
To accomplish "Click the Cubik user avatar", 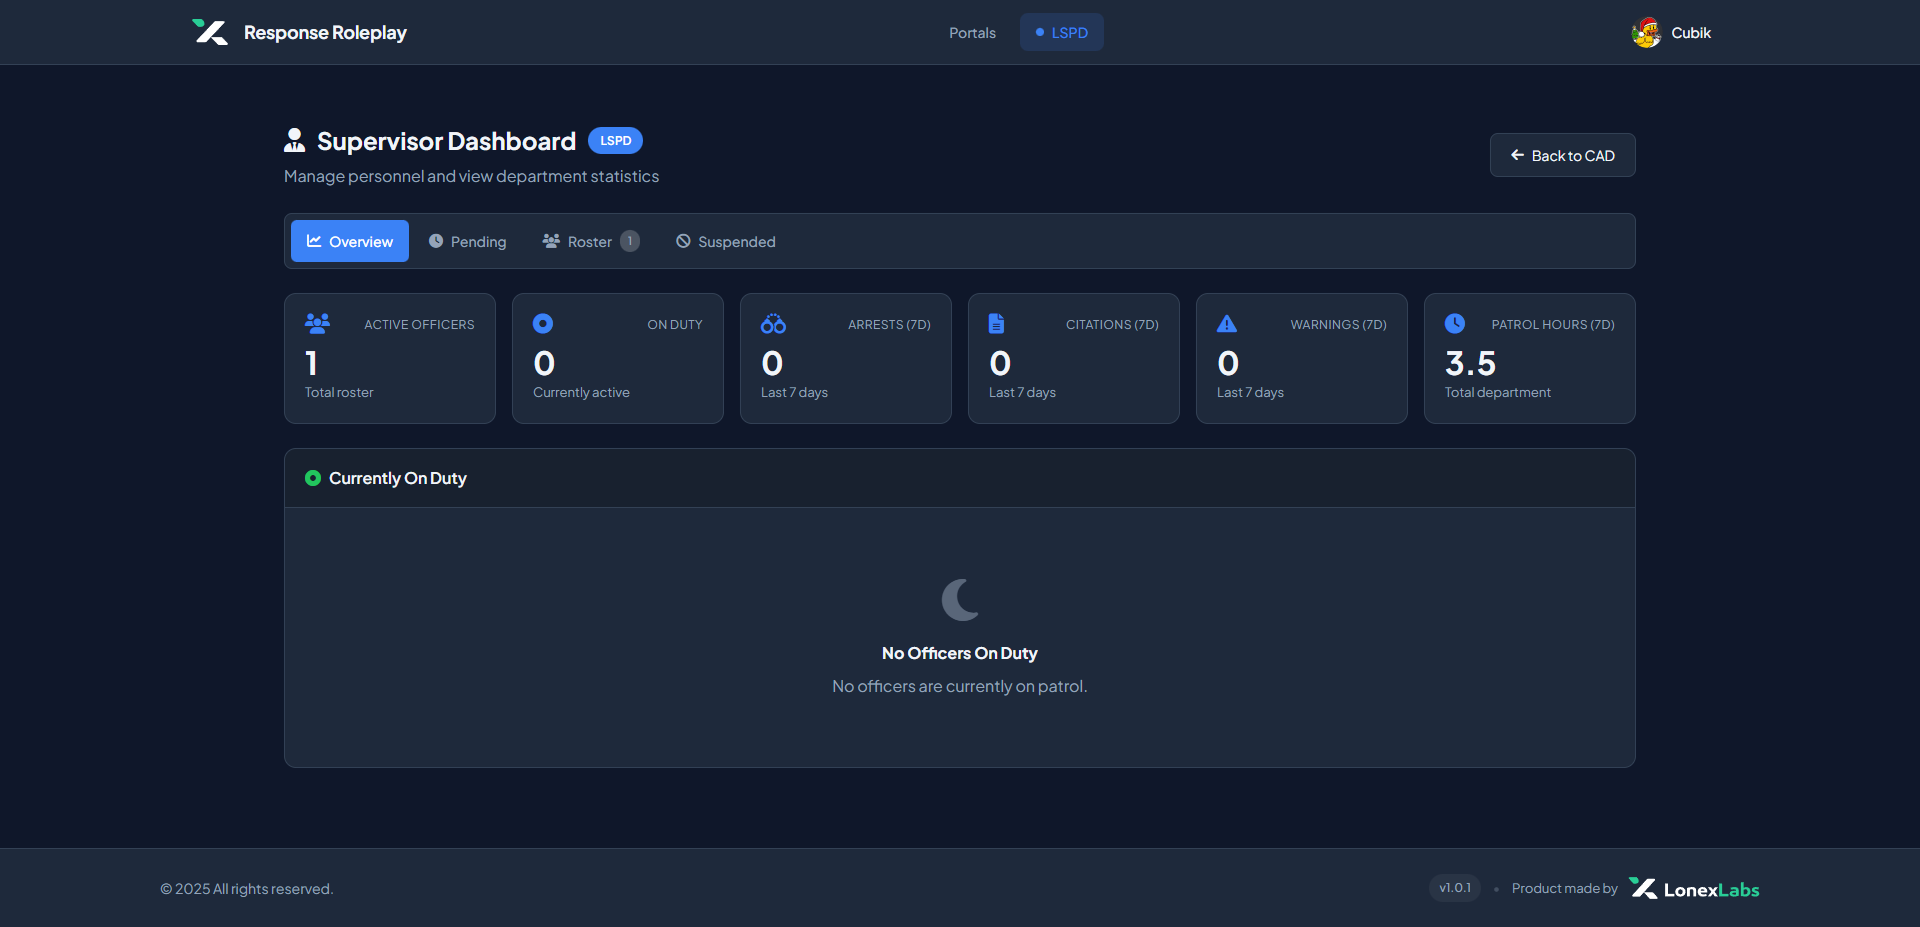I will [1646, 33].
